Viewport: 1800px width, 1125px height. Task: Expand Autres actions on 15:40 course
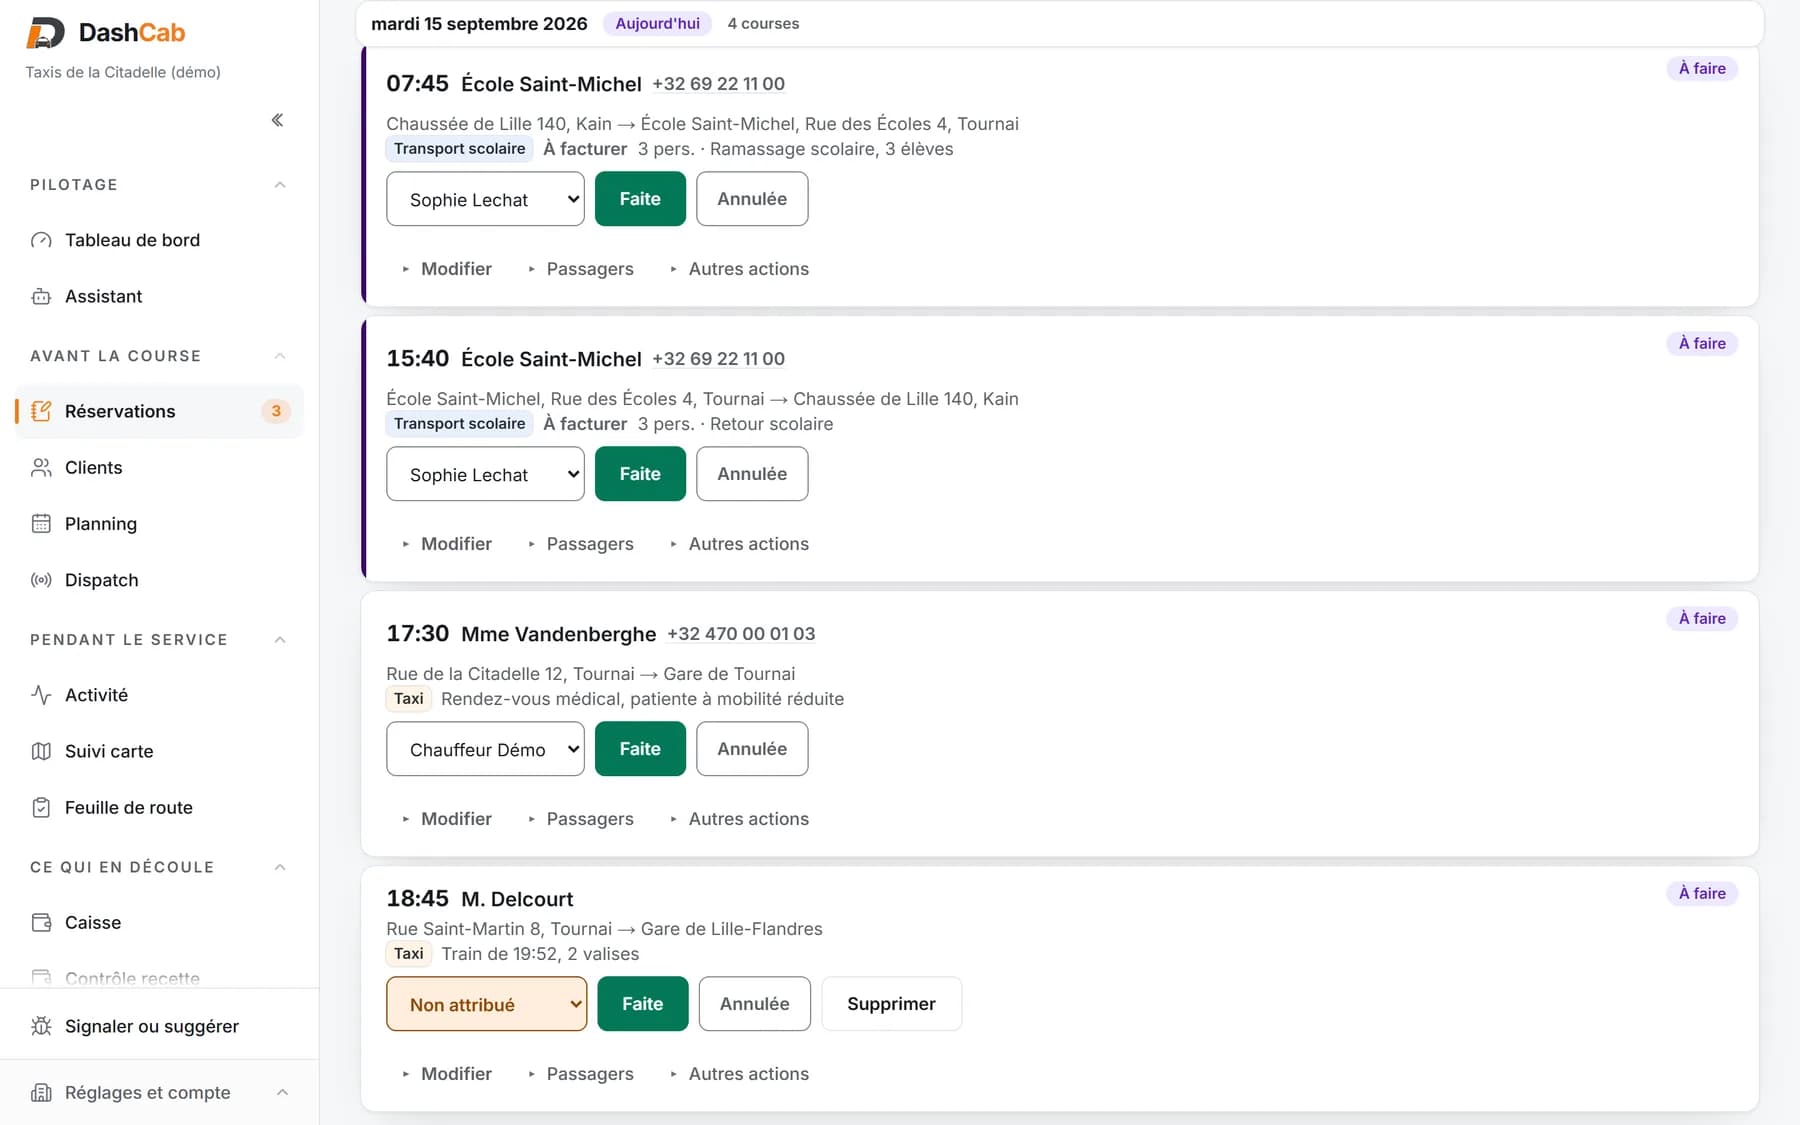click(739, 544)
